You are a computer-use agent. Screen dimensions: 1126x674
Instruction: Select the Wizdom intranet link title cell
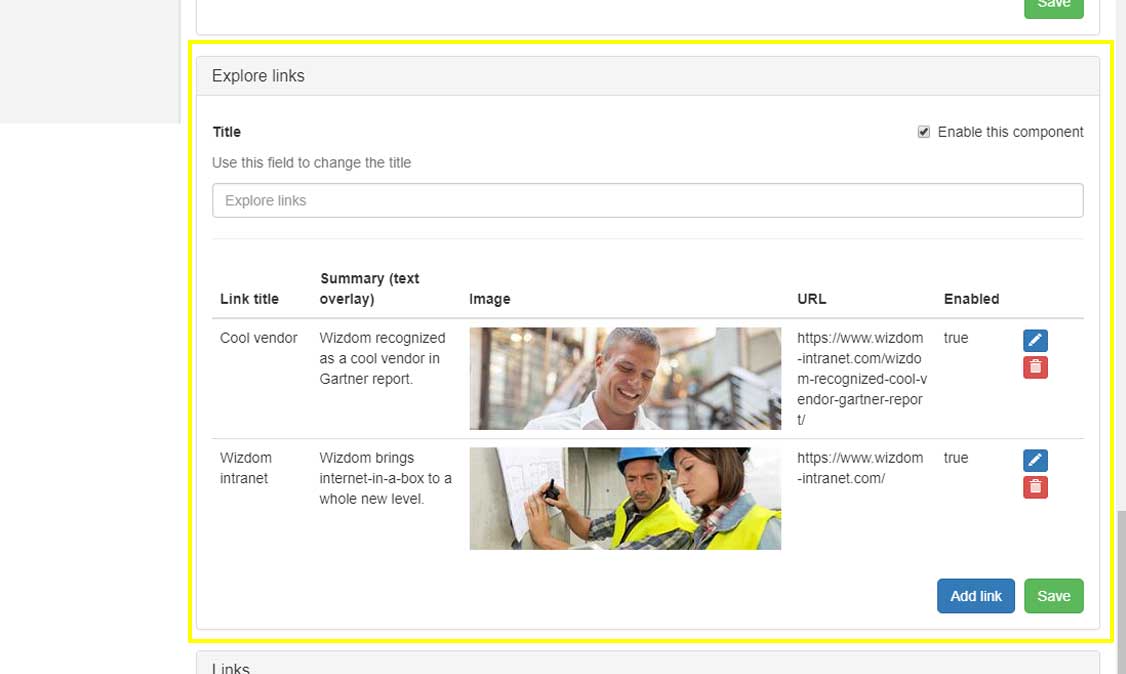pyautogui.click(x=246, y=468)
